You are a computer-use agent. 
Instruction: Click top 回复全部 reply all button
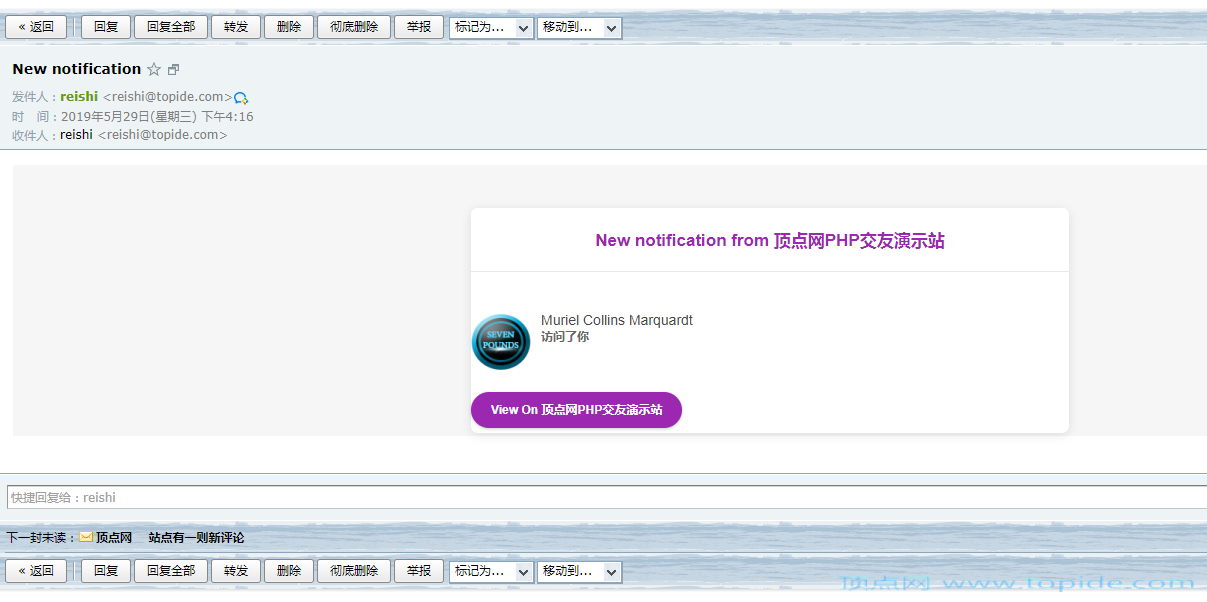pyautogui.click(x=171, y=27)
